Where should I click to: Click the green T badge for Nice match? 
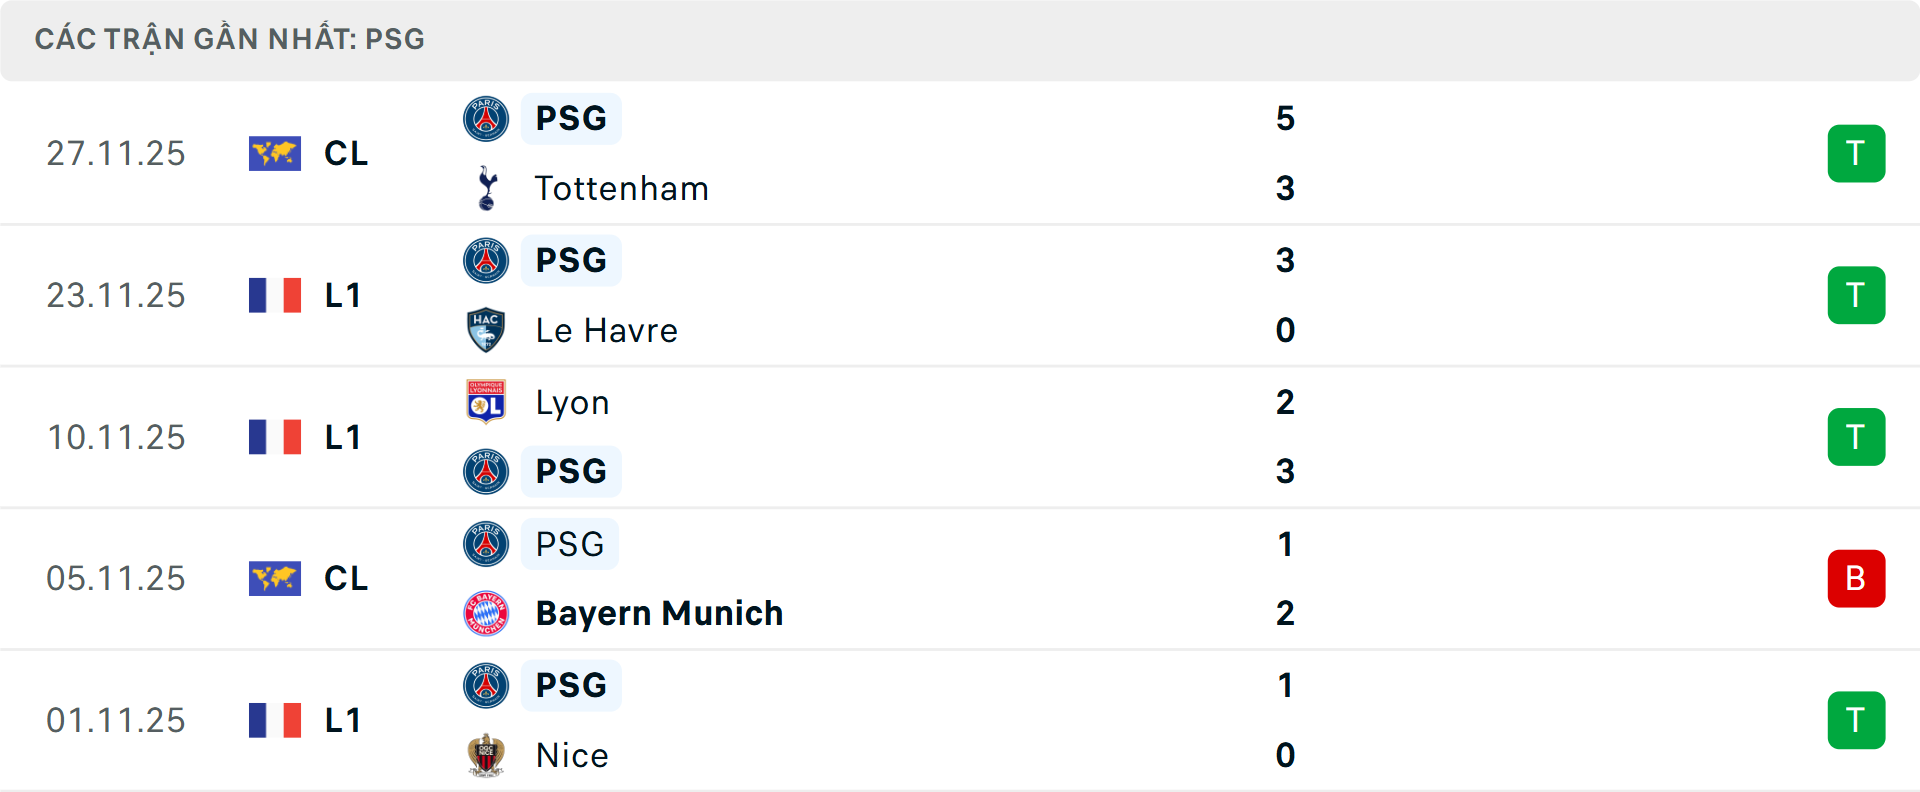[1856, 720]
